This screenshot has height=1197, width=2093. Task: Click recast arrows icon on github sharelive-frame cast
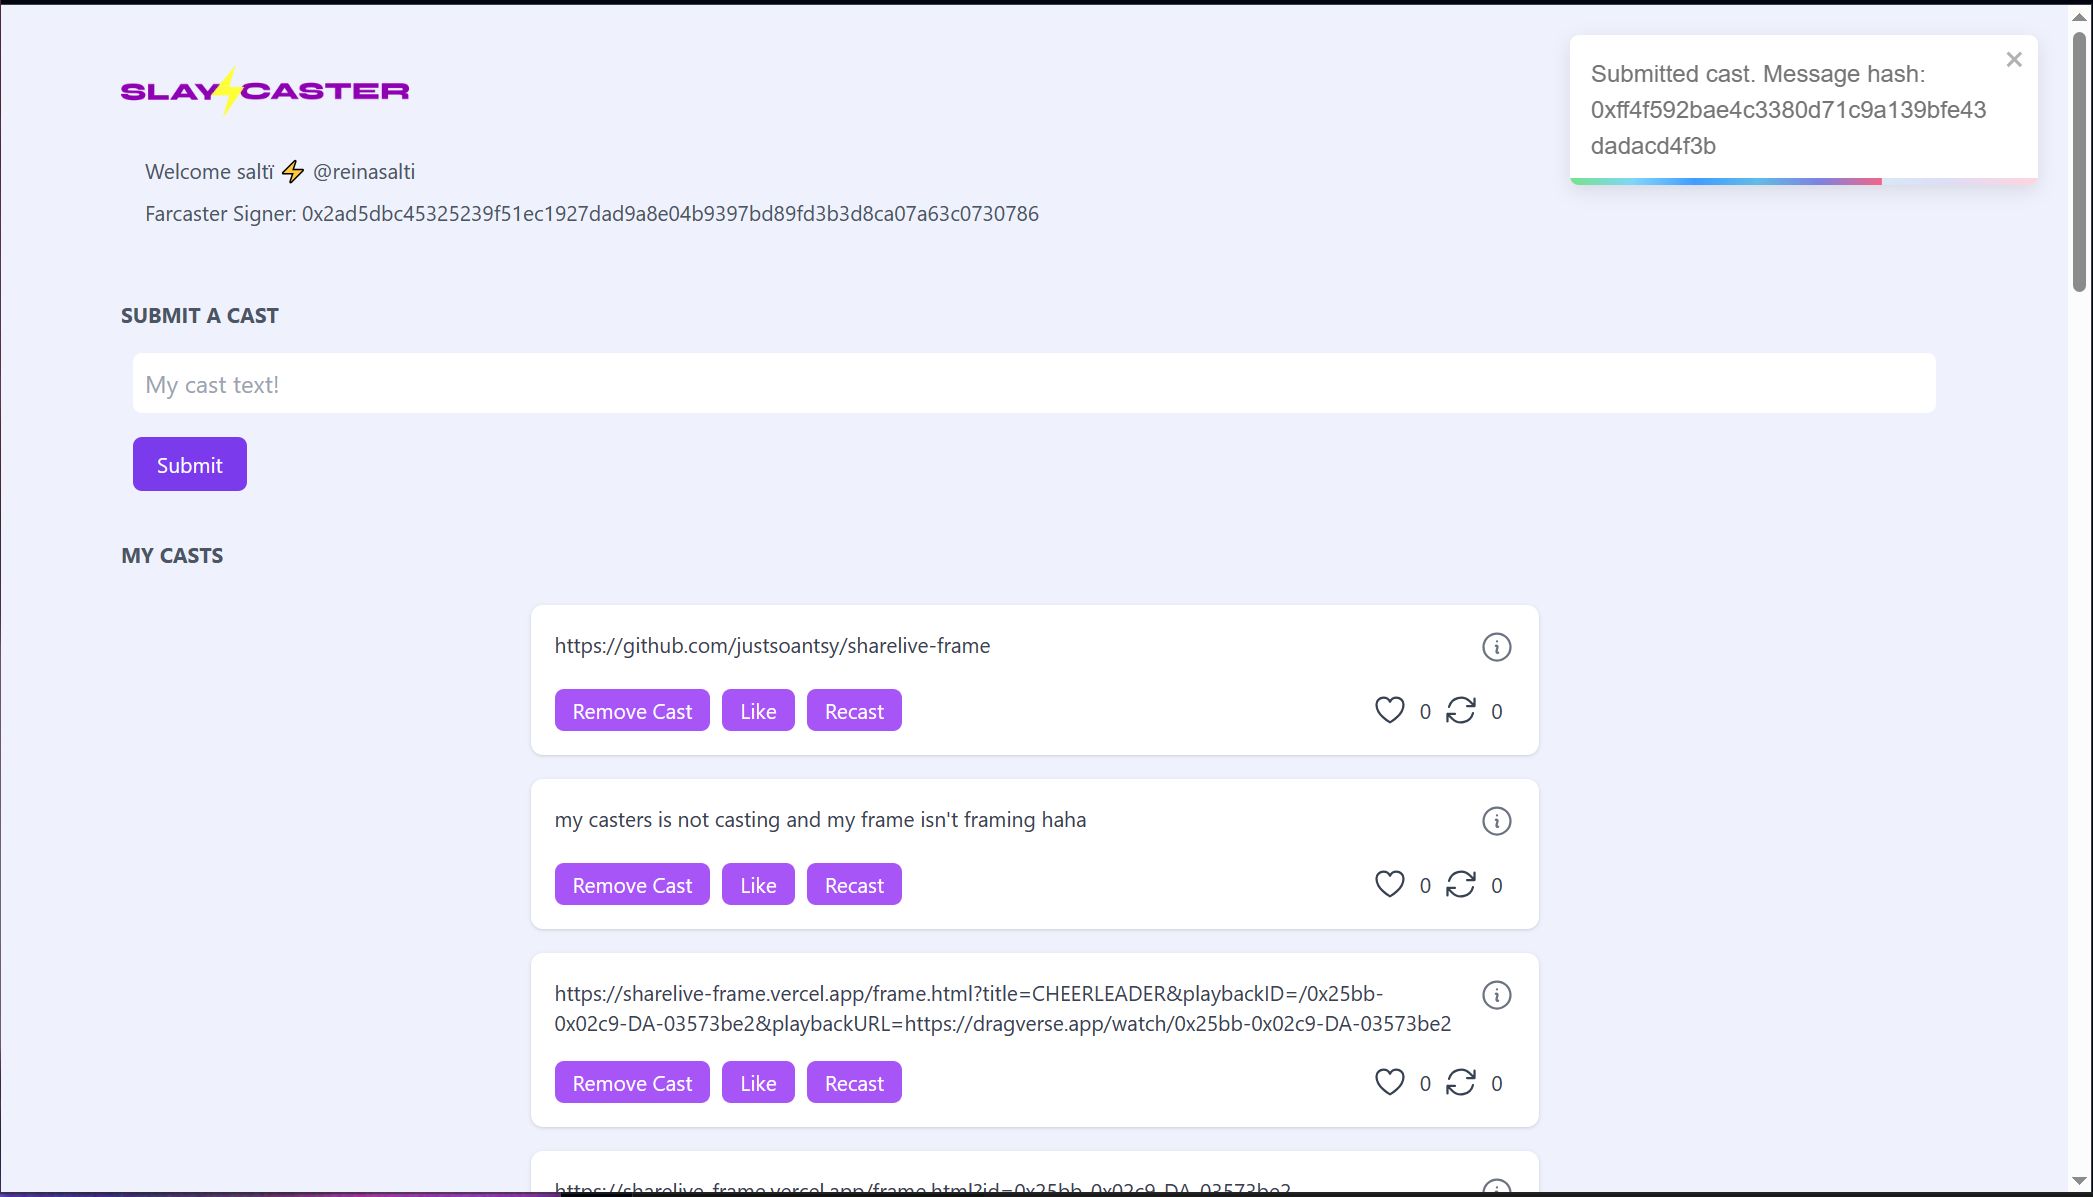pyautogui.click(x=1461, y=710)
